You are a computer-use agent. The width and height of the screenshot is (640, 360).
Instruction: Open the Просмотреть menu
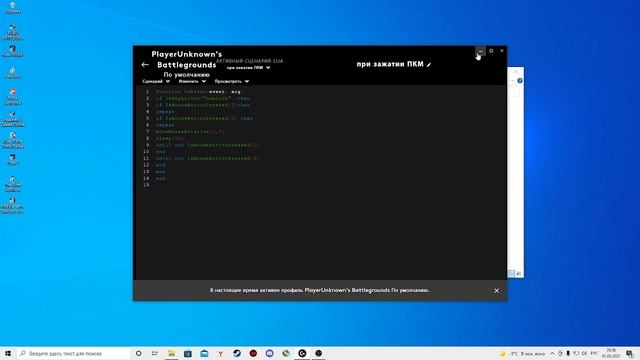231,81
